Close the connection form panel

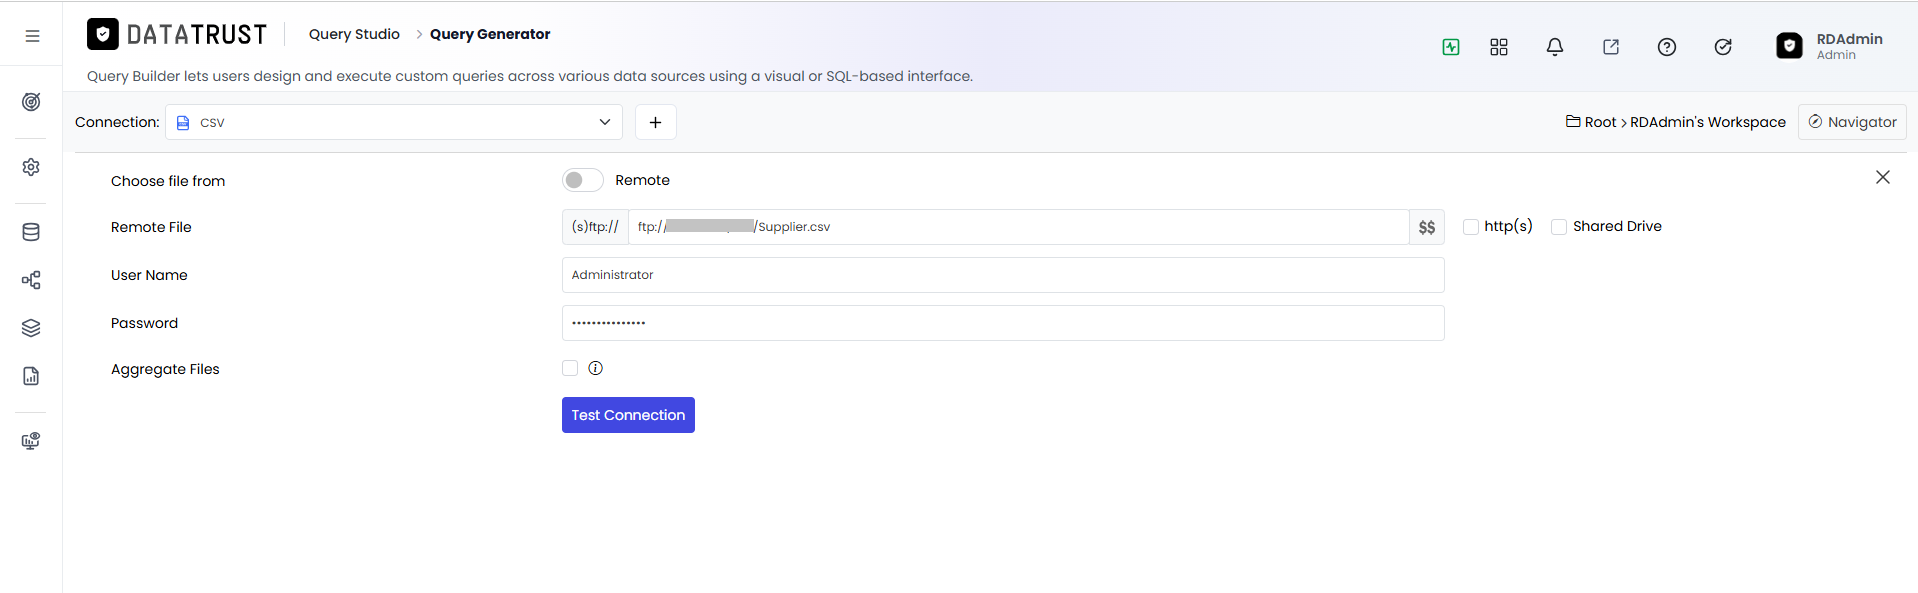(x=1883, y=177)
